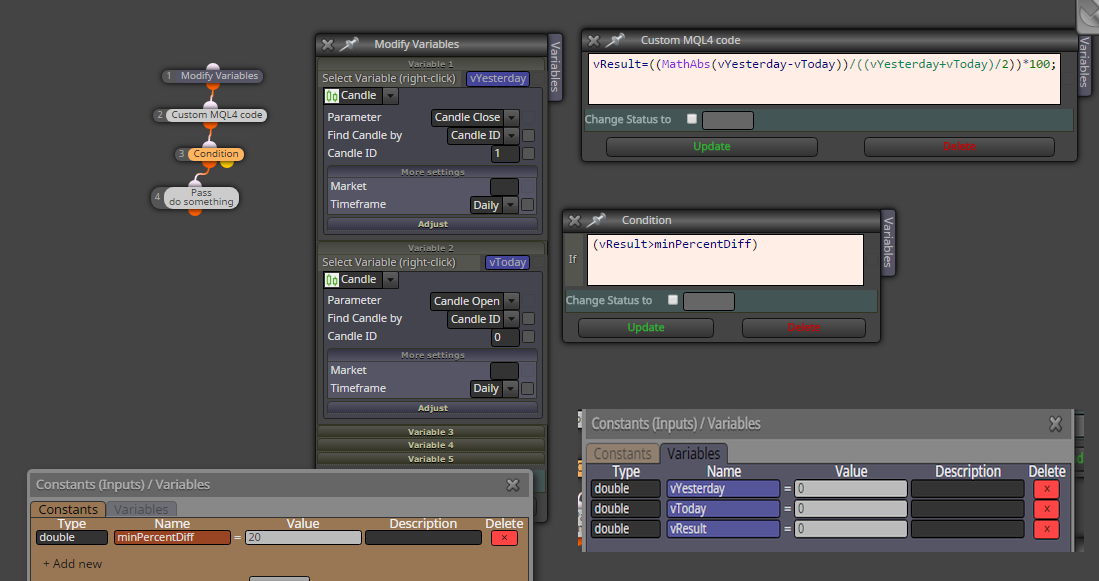Click the Candle icon in Variable 2

332,280
